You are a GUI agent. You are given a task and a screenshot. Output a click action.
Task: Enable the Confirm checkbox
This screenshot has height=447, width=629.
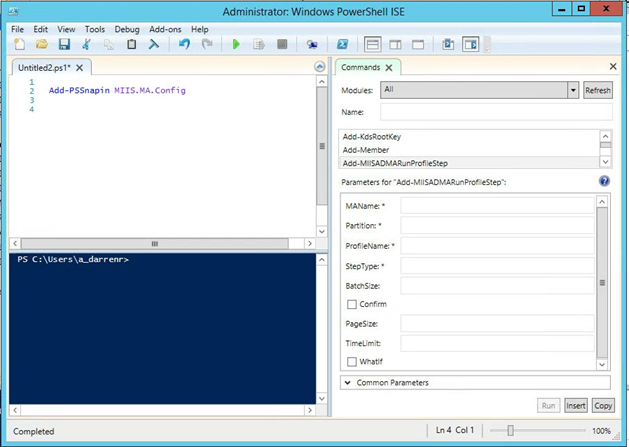pos(351,304)
